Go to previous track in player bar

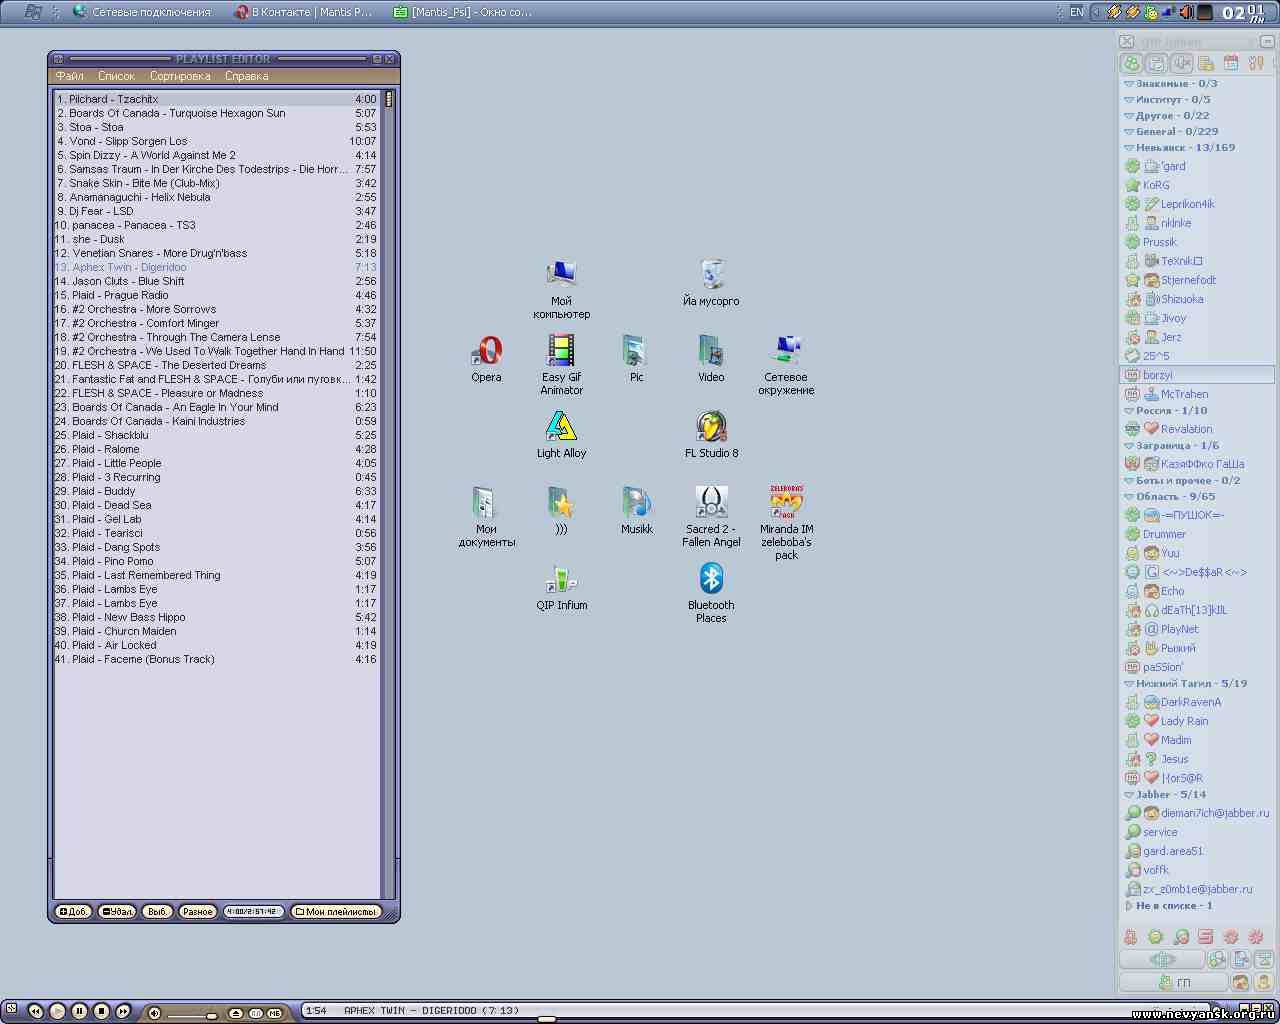(35, 1012)
